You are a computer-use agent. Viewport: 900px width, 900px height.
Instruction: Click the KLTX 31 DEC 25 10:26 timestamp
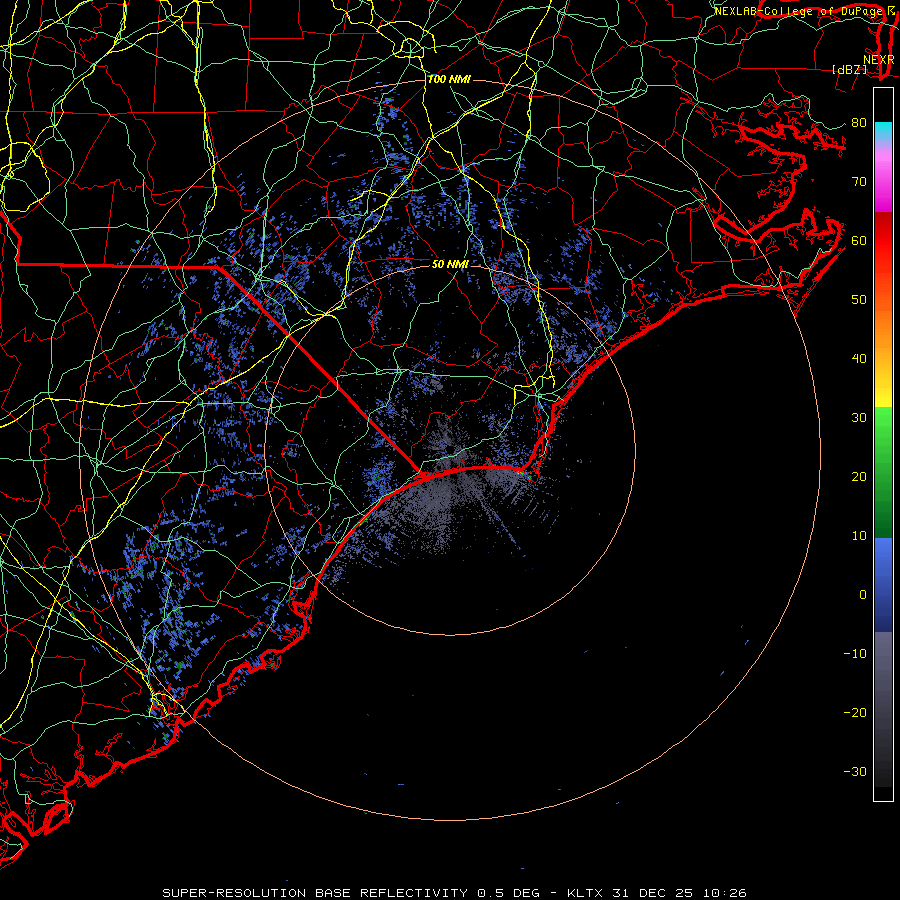[657, 893]
